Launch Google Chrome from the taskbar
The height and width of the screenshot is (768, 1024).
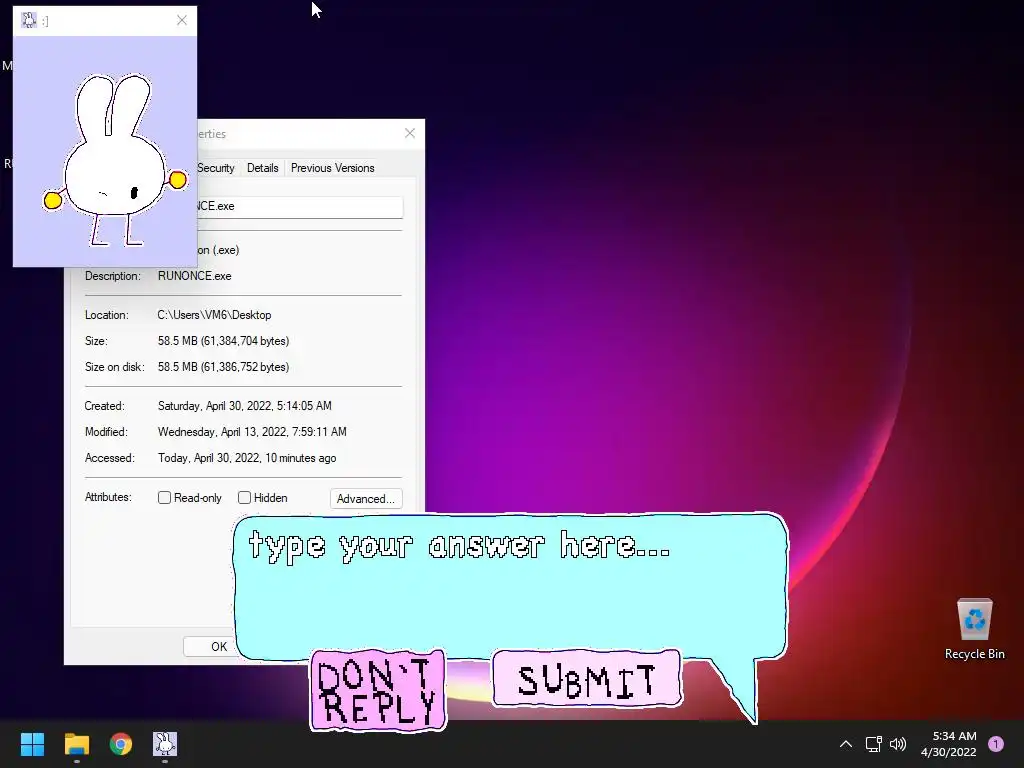121,744
